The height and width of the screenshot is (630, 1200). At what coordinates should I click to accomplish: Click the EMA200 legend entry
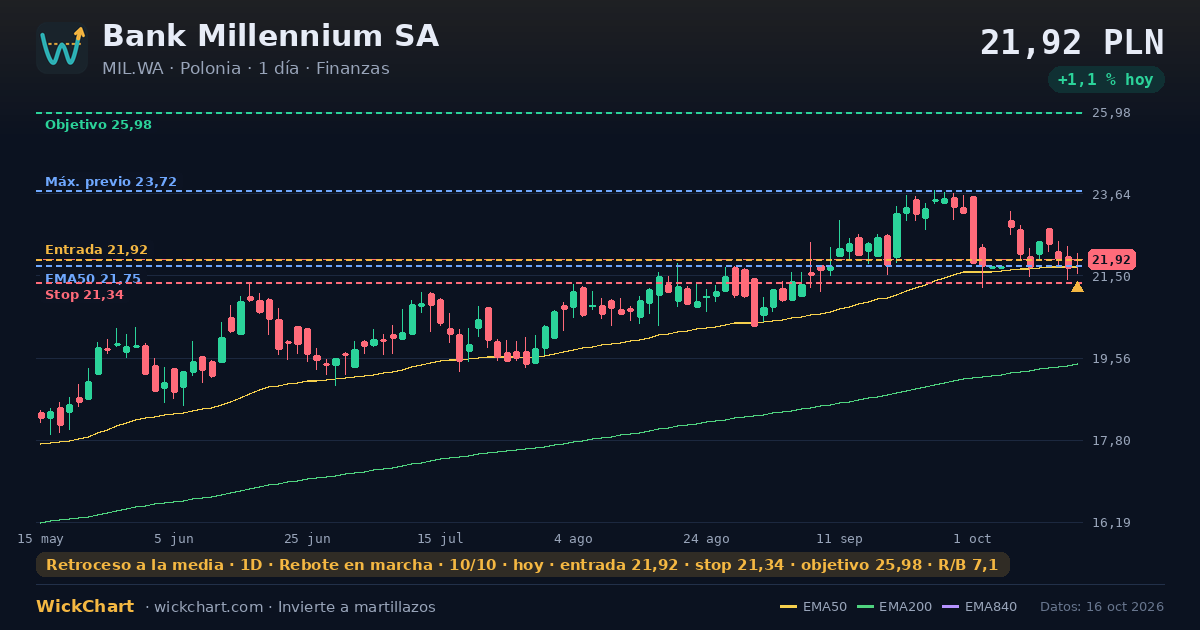[x=893, y=607]
